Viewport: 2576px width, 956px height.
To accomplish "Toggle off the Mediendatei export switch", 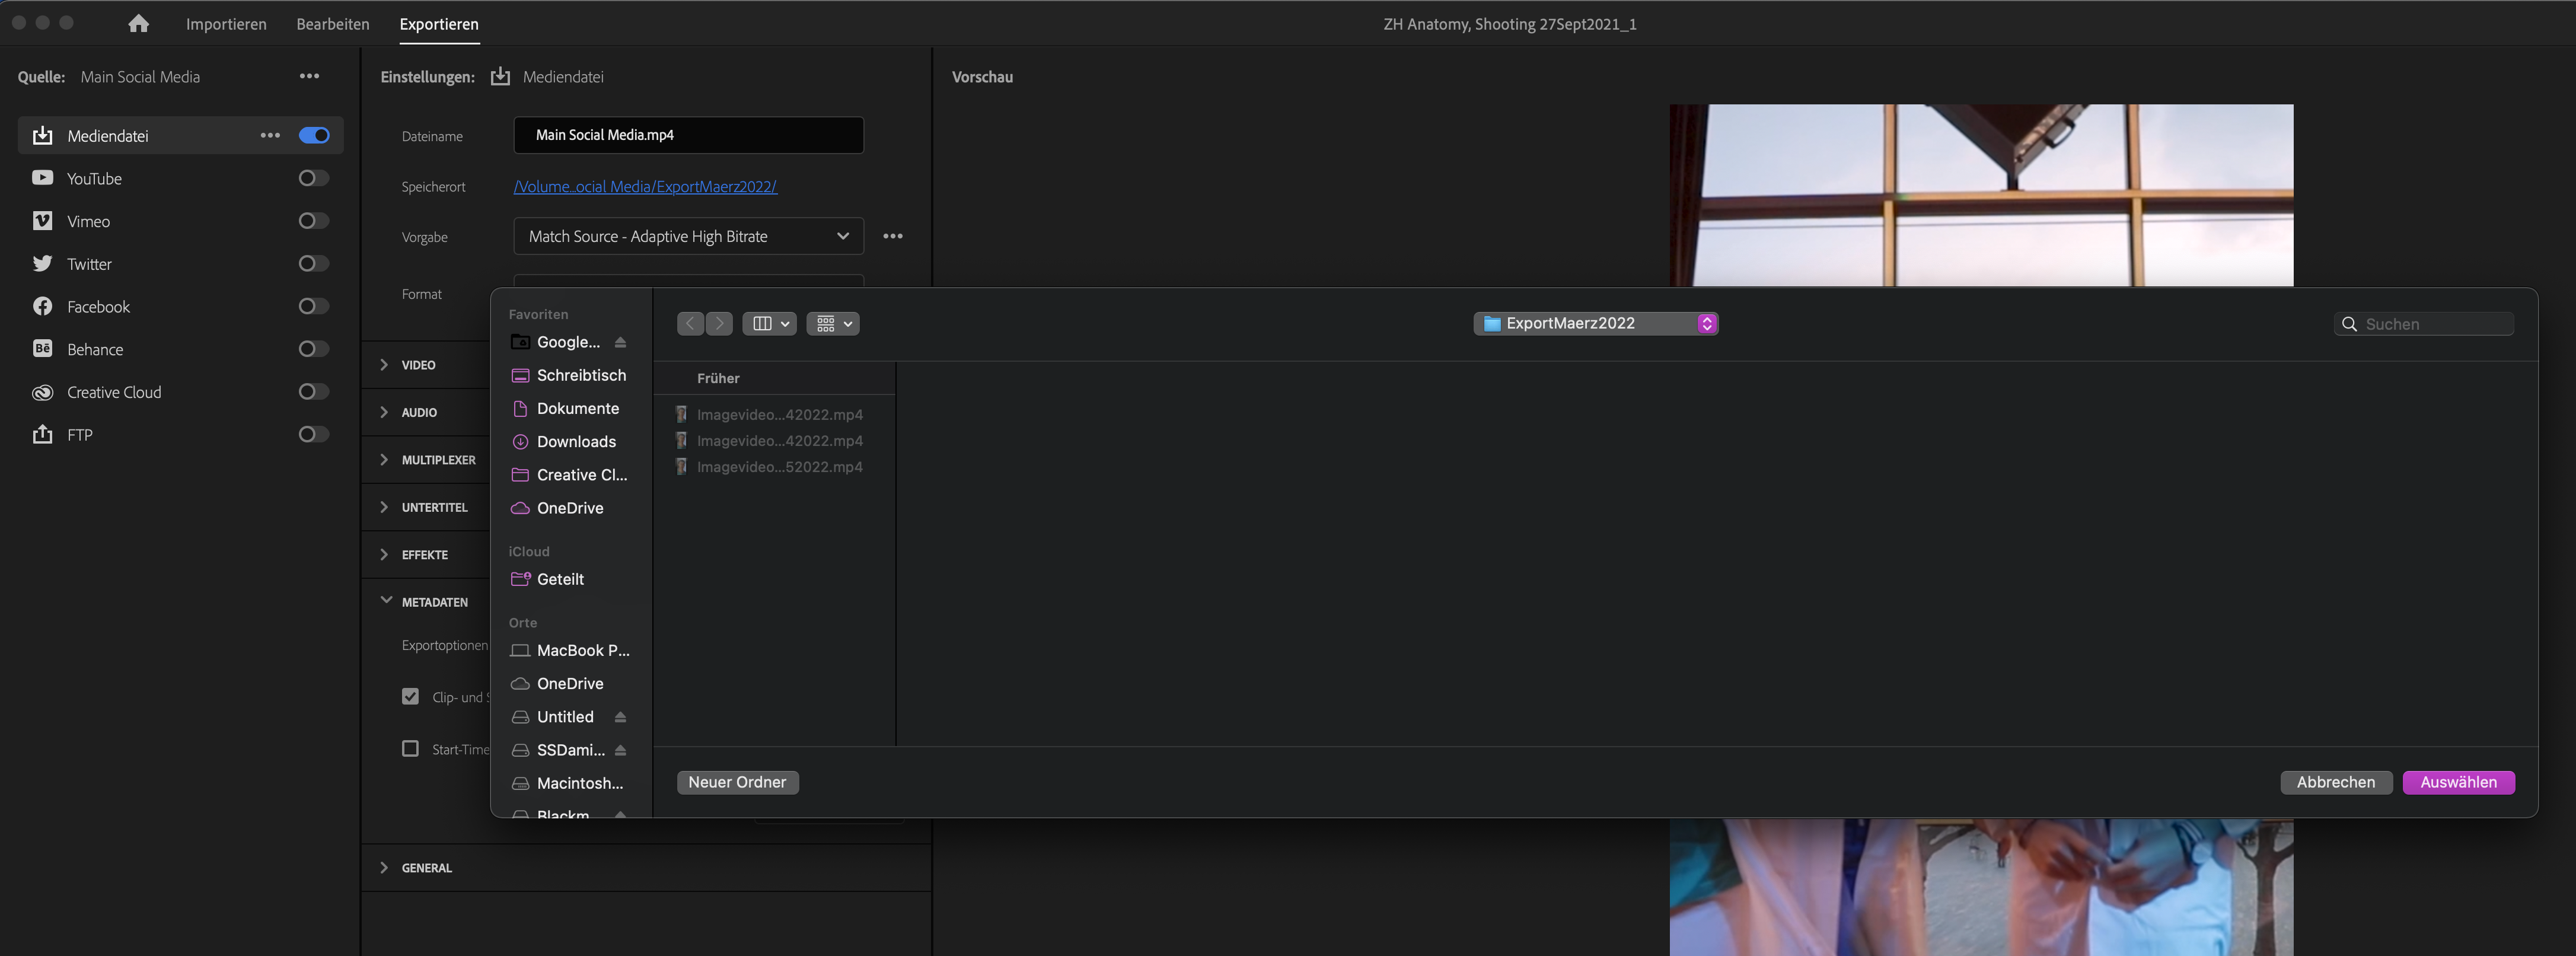I will (x=313, y=135).
